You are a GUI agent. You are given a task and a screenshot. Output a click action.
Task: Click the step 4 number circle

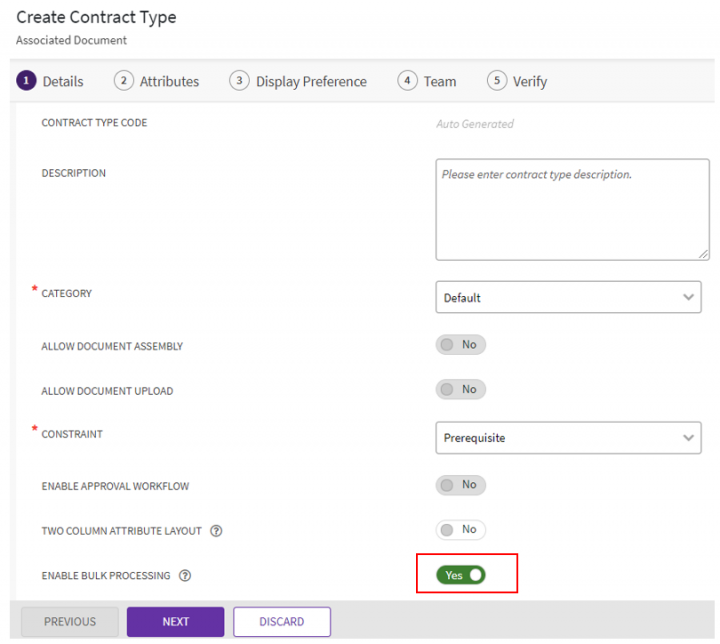point(407,81)
